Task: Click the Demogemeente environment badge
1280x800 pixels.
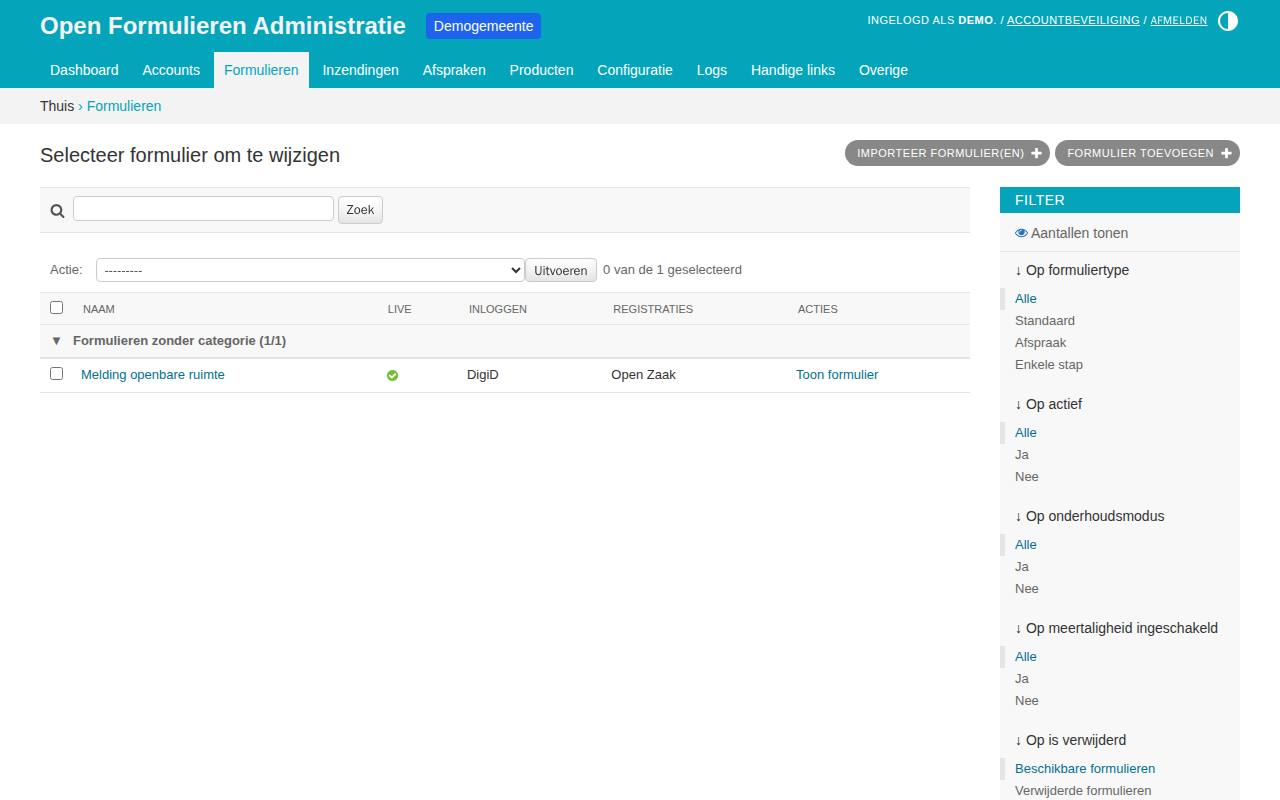Action: (483, 26)
